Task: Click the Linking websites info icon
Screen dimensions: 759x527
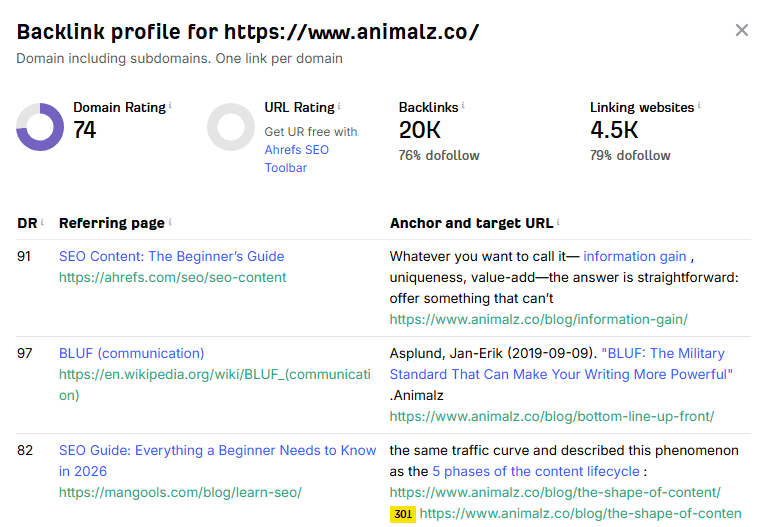Action: (x=698, y=105)
